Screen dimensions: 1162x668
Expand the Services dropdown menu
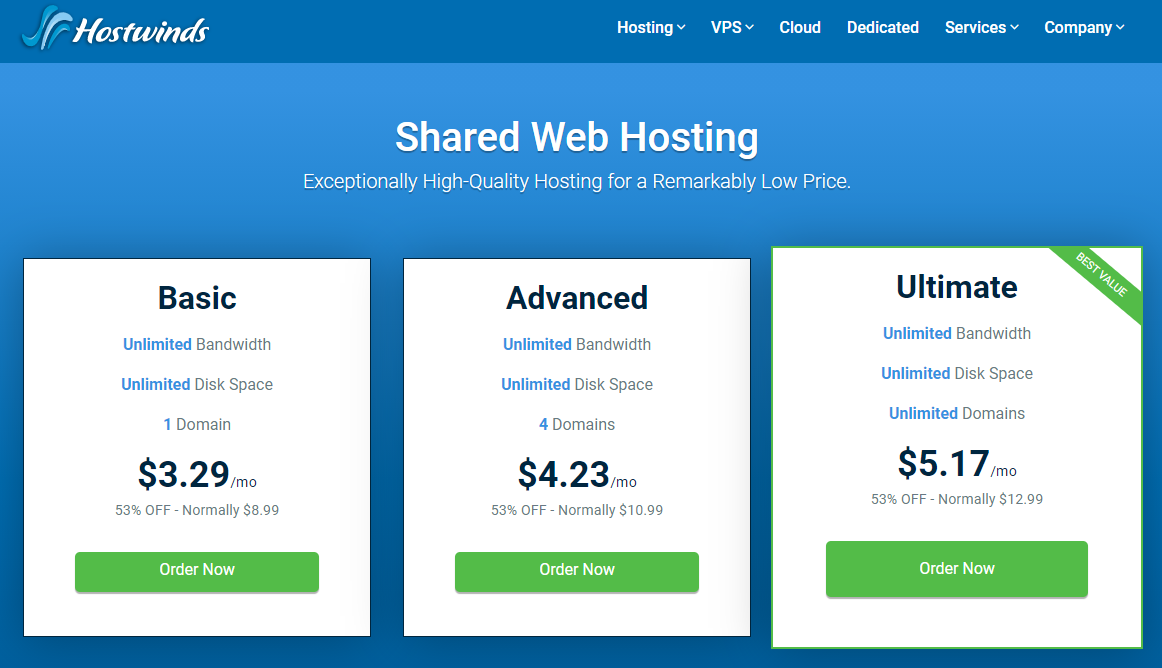(x=981, y=27)
